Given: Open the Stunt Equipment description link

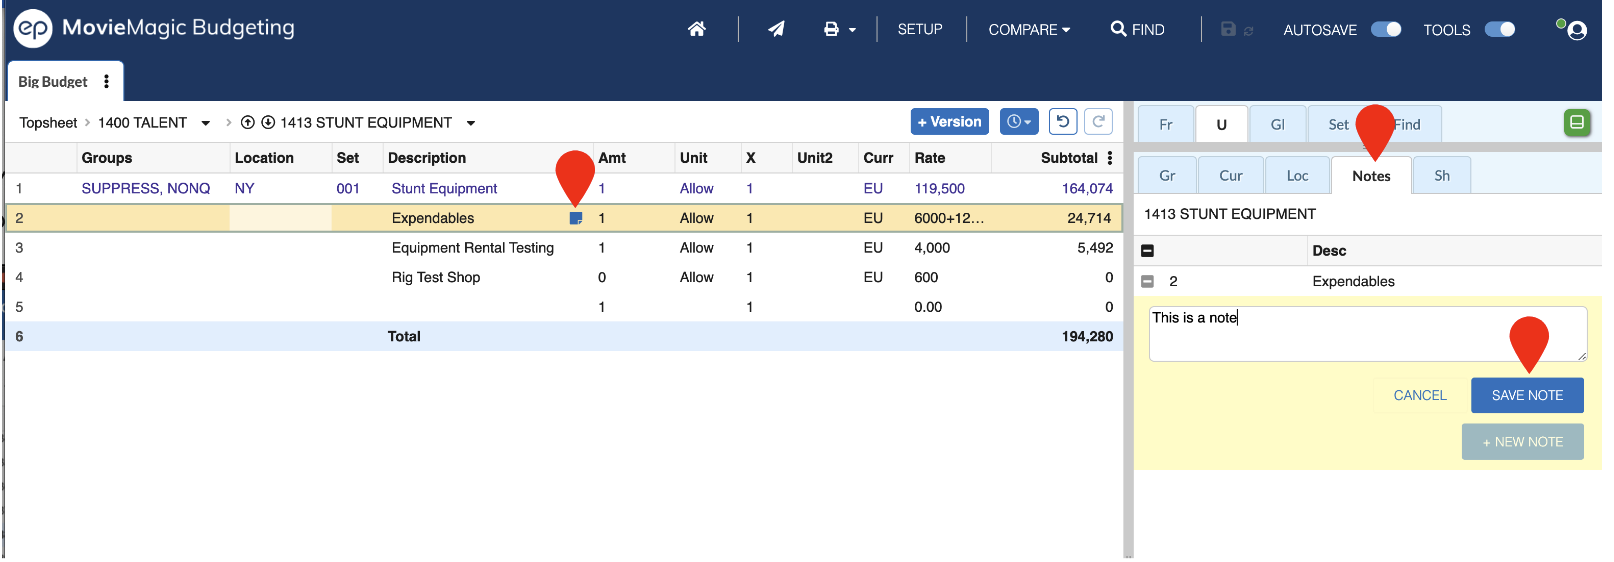Looking at the screenshot, I should click(444, 188).
